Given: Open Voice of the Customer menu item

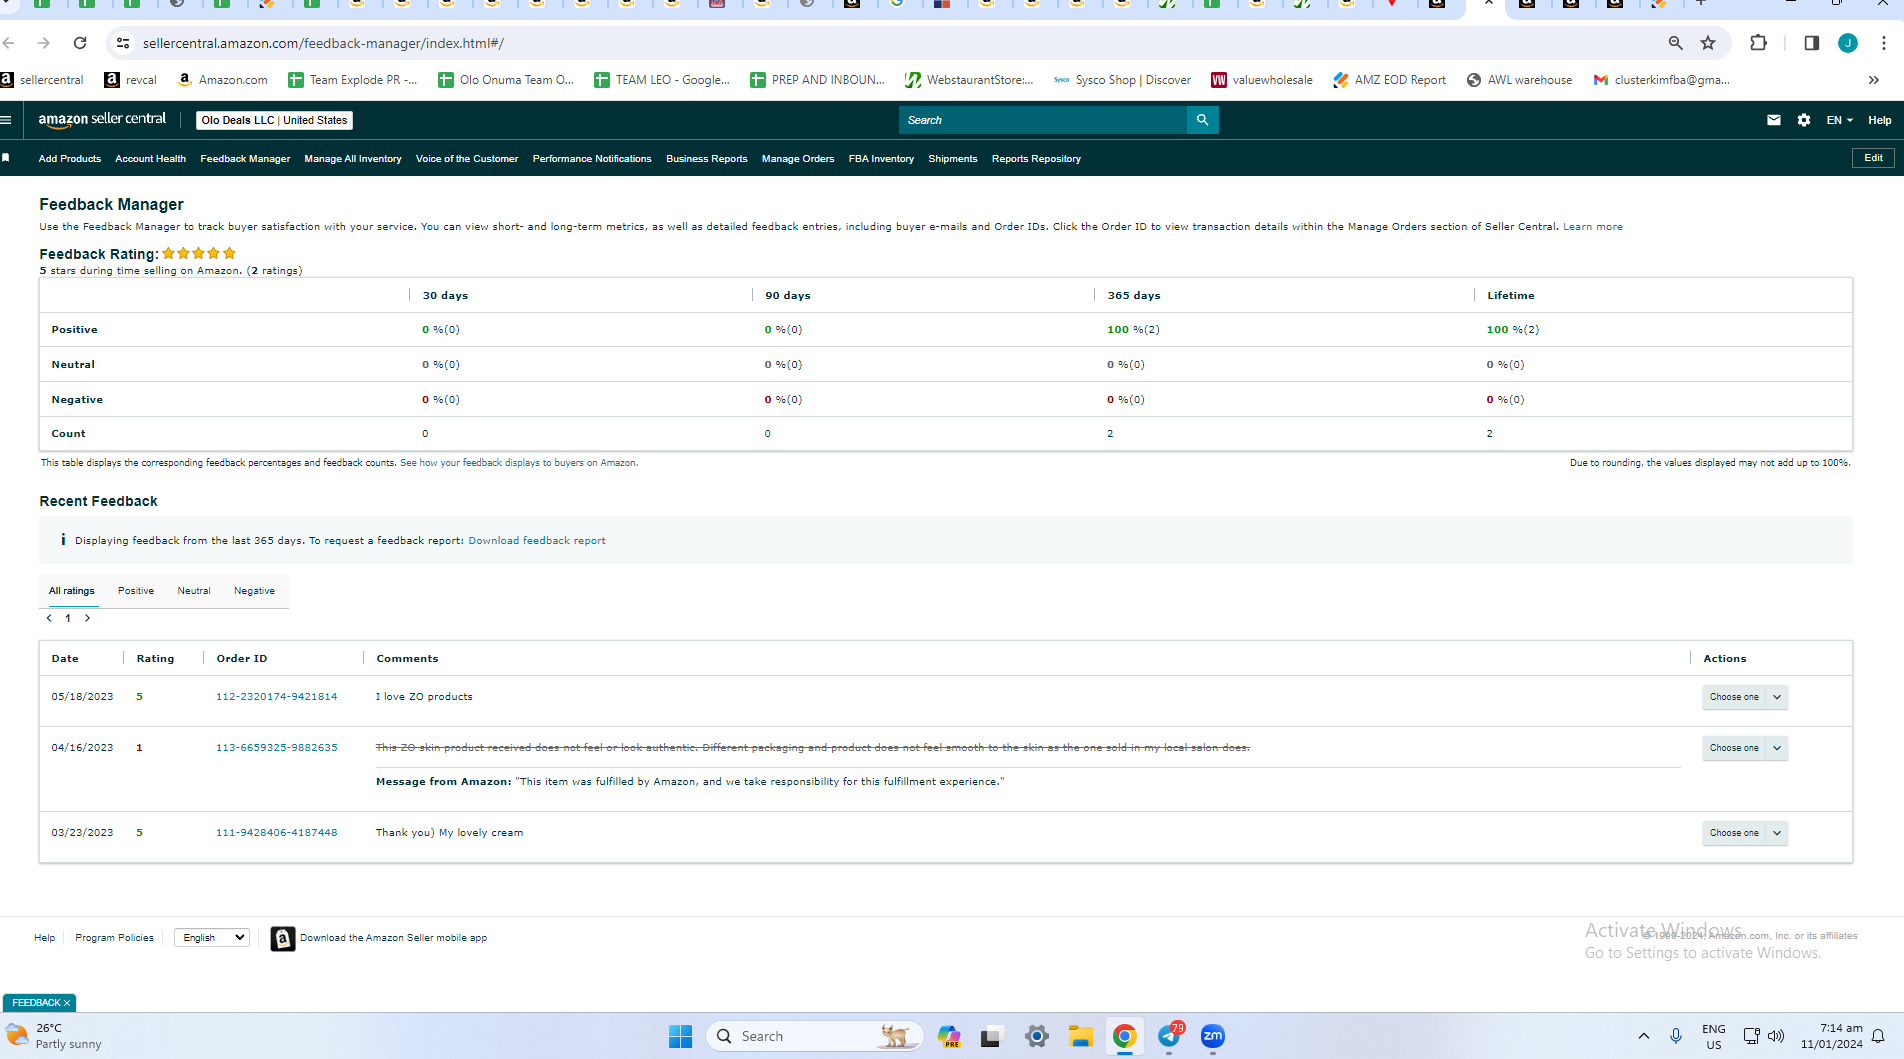Looking at the screenshot, I should pos(467,159).
